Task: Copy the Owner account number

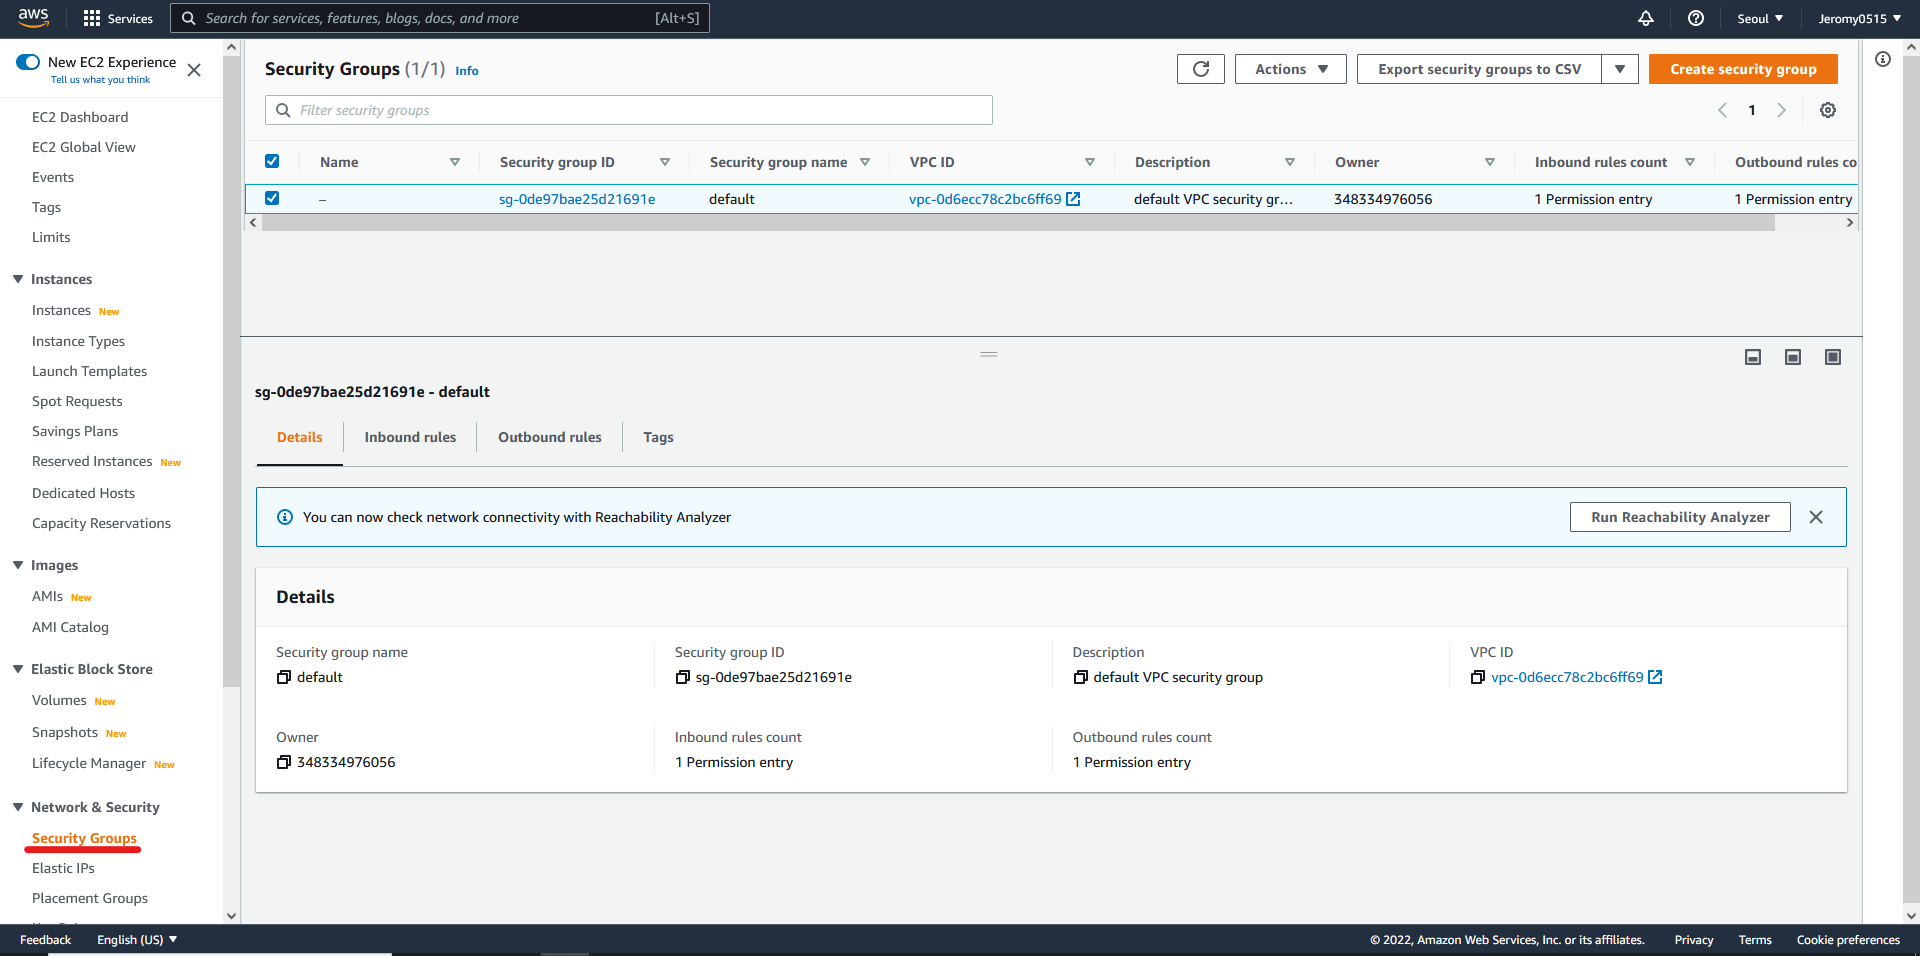Action: [284, 762]
